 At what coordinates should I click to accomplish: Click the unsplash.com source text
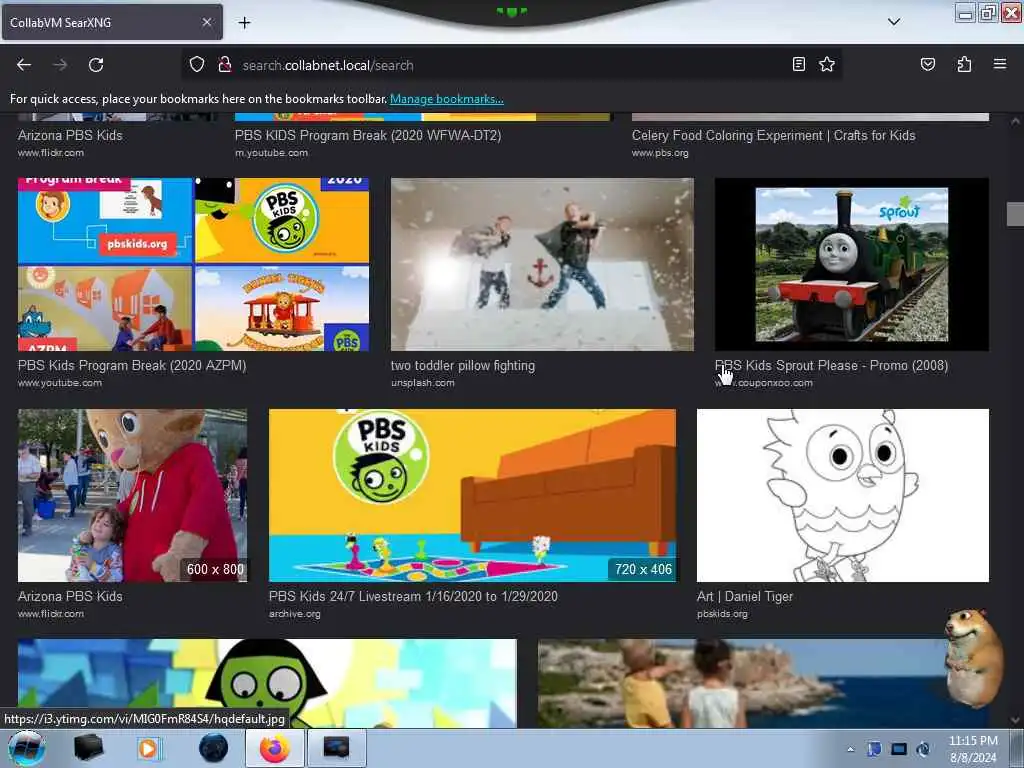(423, 383)
